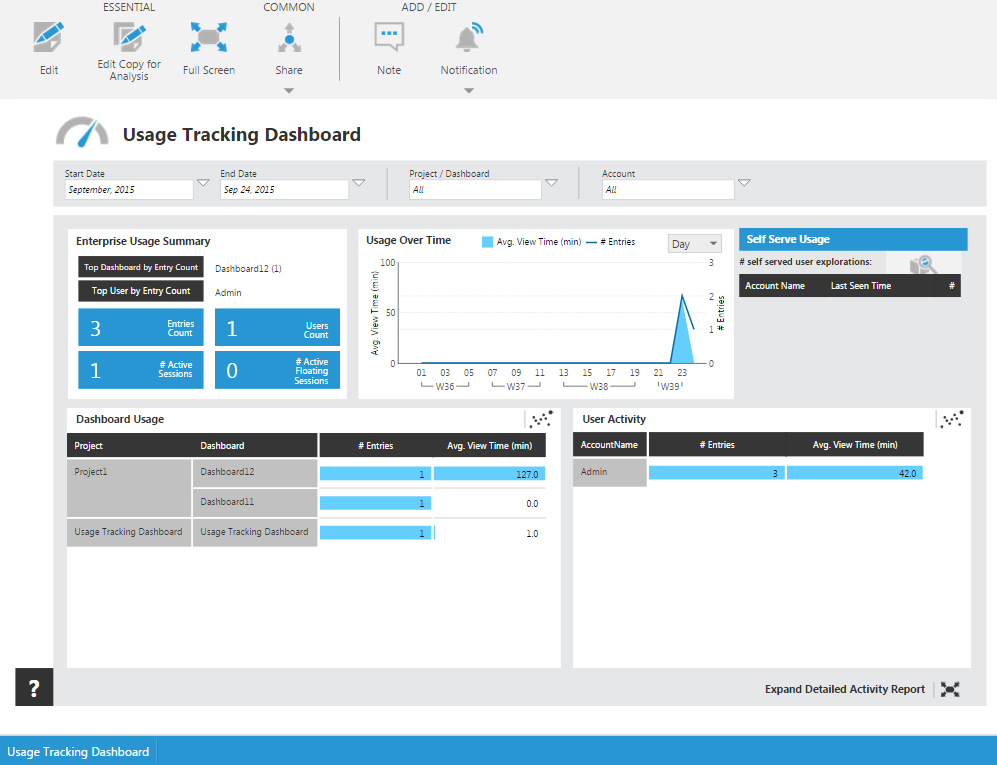Select Usage Tracking Dashboard project cell
Screen dimensions: 997x765
[129, 532]
